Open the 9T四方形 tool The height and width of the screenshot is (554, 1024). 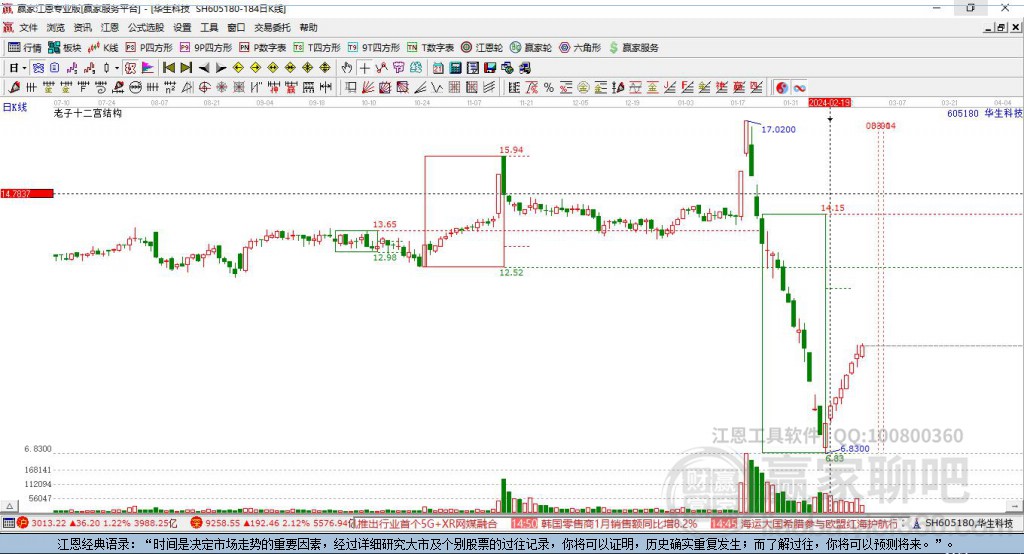(x=373, y=48)
